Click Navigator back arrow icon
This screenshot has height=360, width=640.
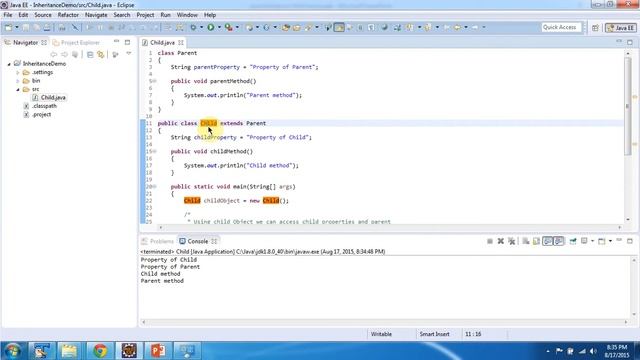point(53,54)
